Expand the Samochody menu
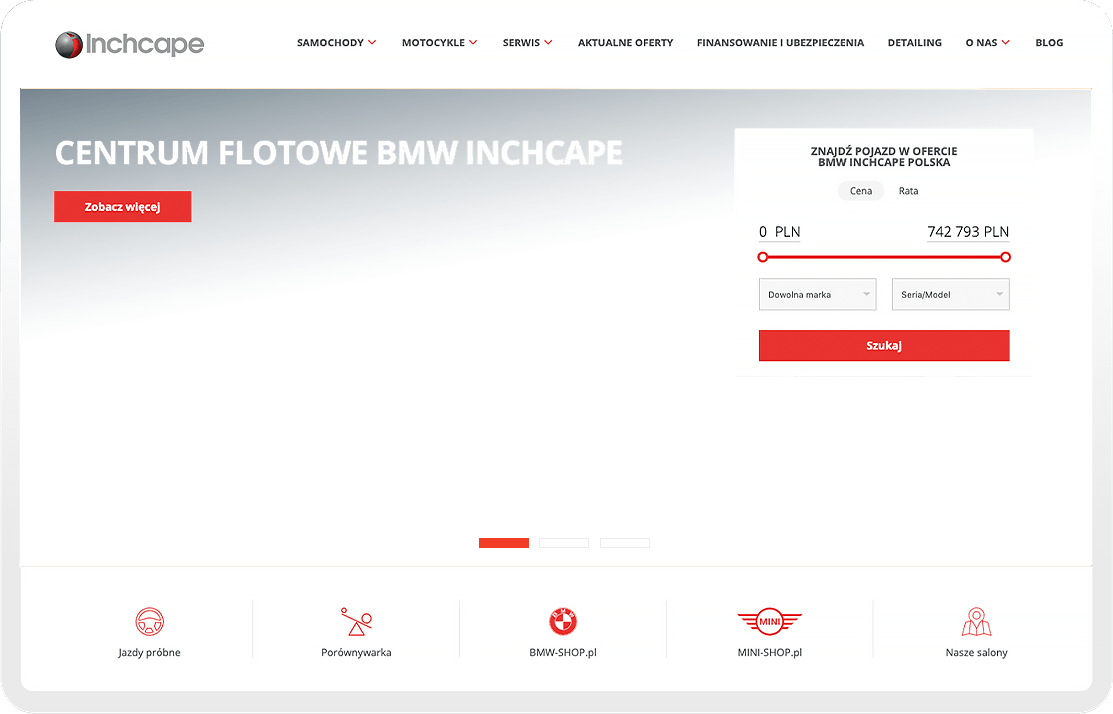 (336, 43)
